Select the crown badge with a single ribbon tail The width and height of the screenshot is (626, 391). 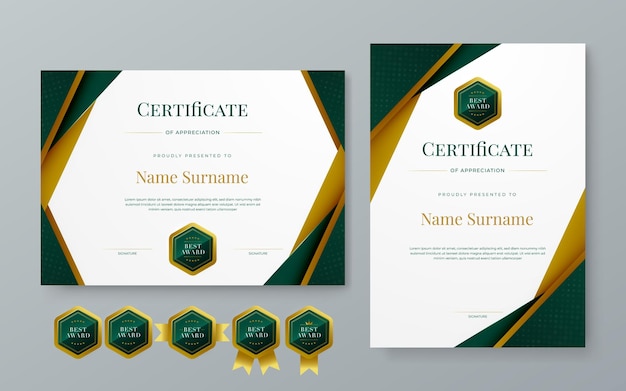point(309,340)
